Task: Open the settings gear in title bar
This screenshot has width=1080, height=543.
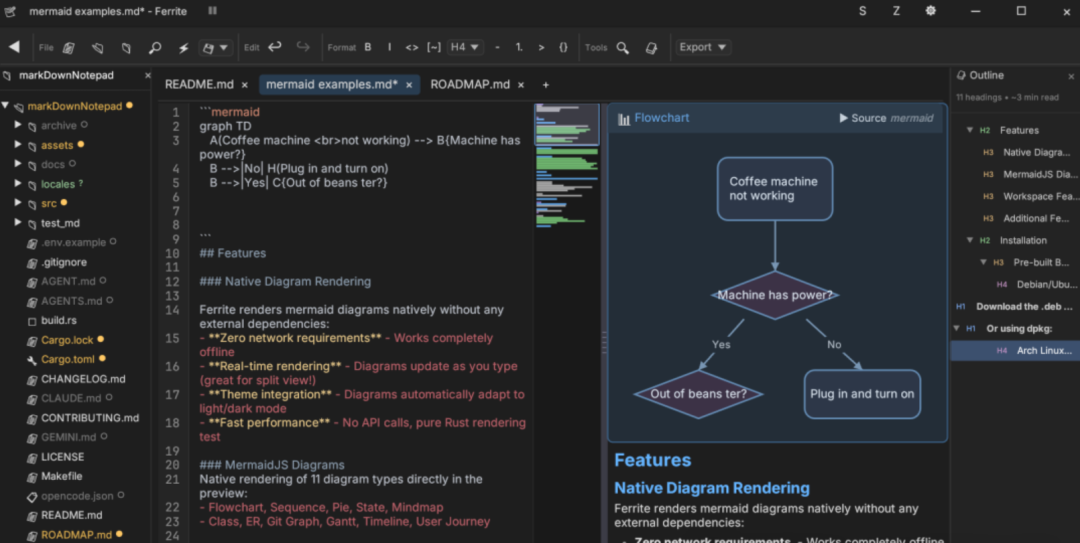Action: (931, 11)
